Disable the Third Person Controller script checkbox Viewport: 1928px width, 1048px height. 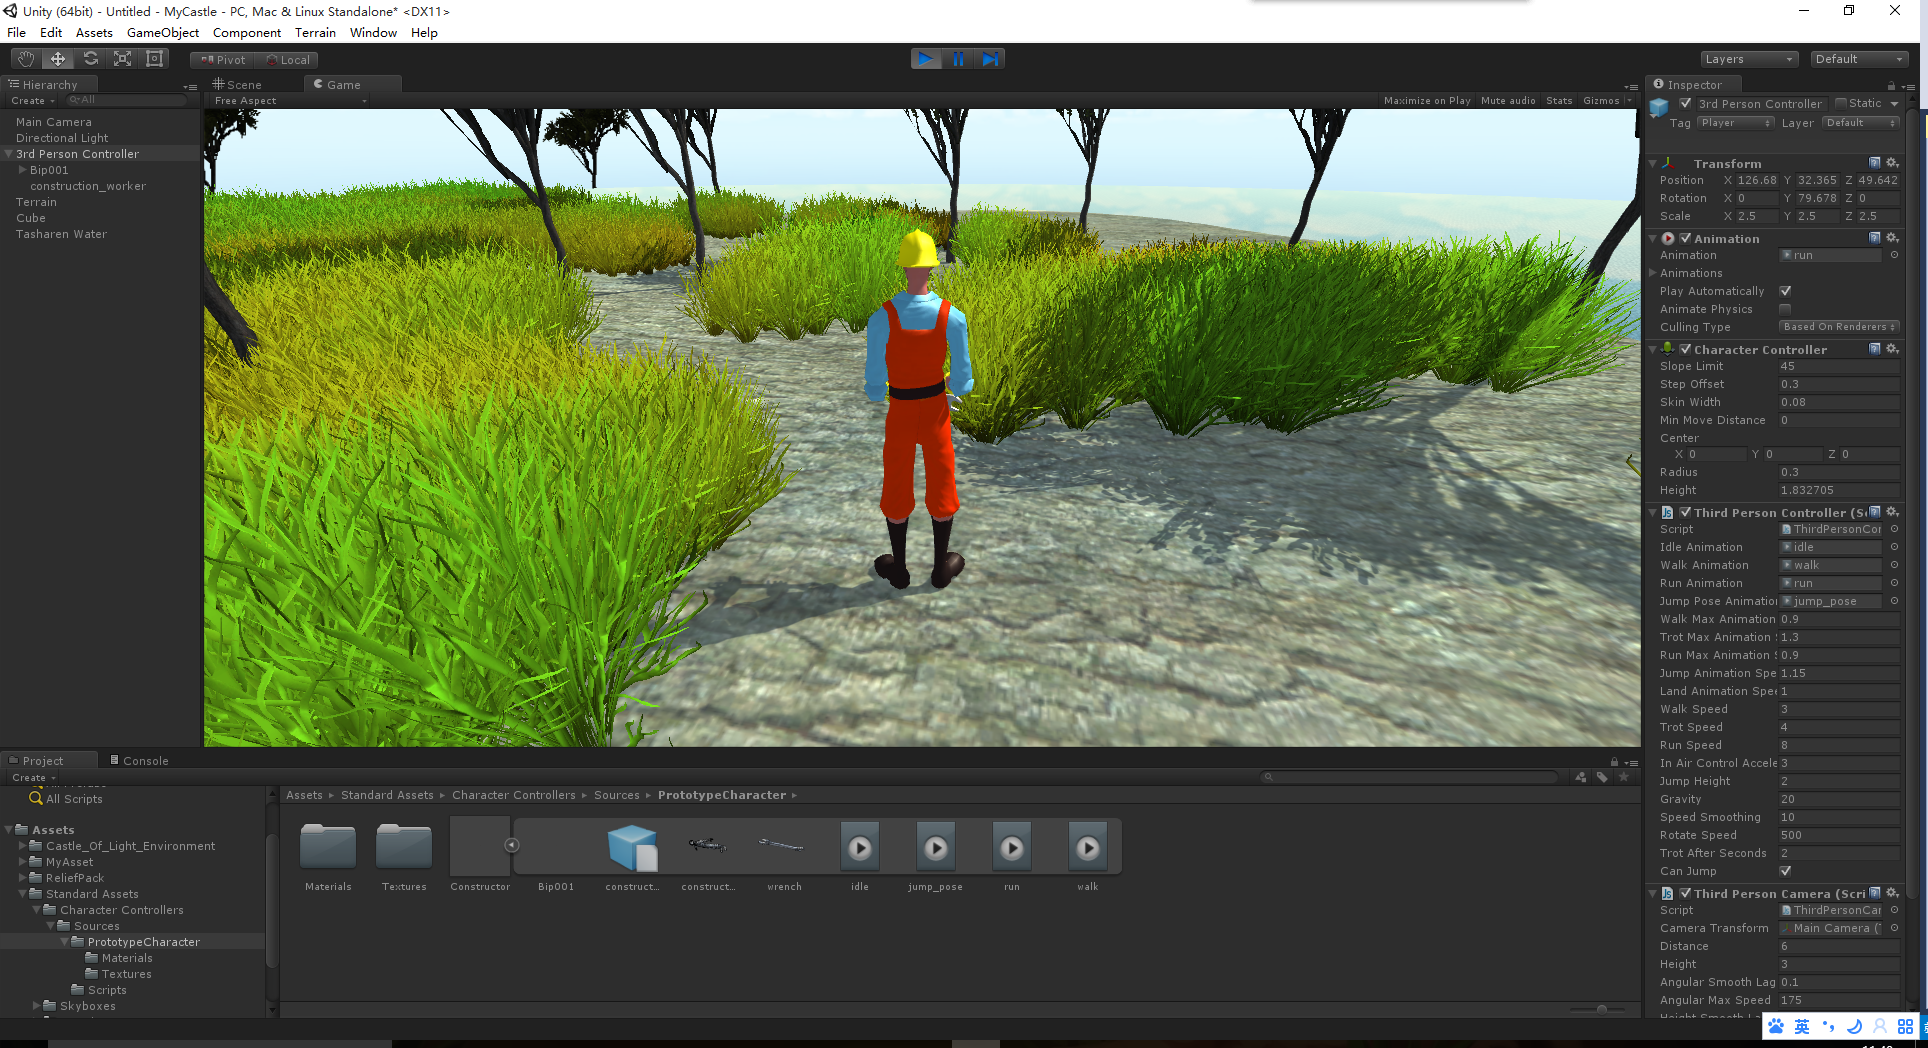click(1686, 512)
